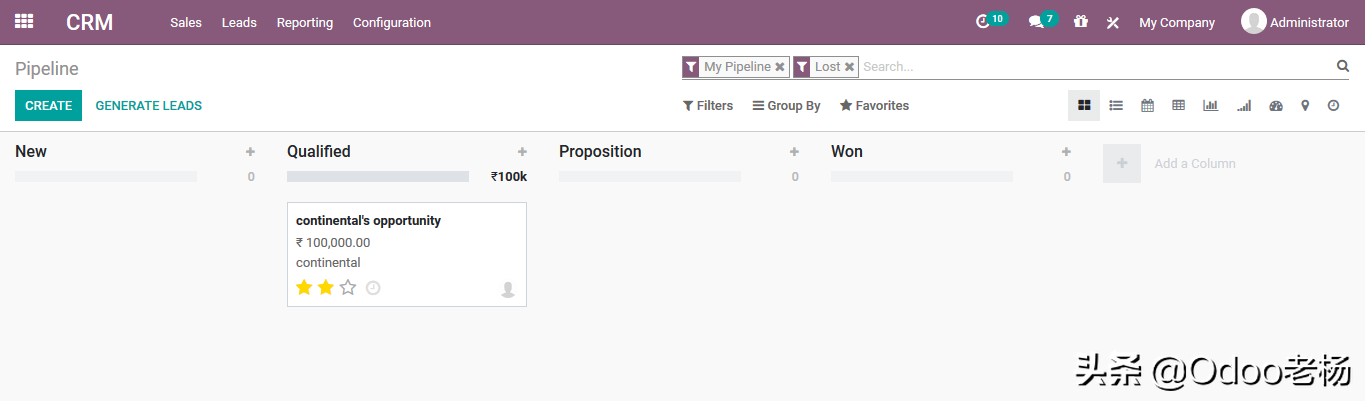Open the Reporting menu
The image size is (1365, 401).
tap(305, 22)
